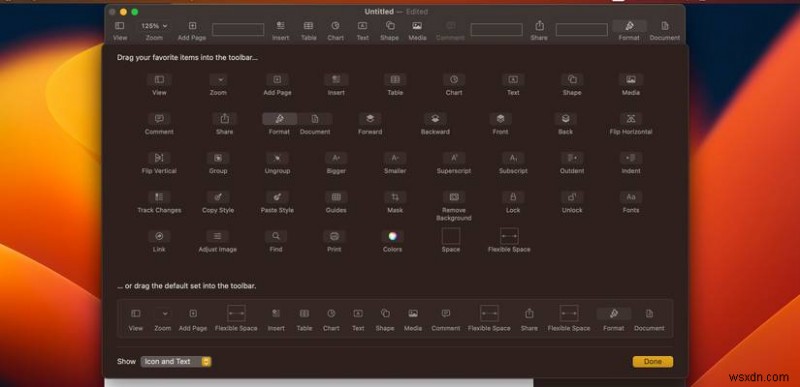
Task: Click the Unlock padlock icon
Action: (x=572, y=197)
